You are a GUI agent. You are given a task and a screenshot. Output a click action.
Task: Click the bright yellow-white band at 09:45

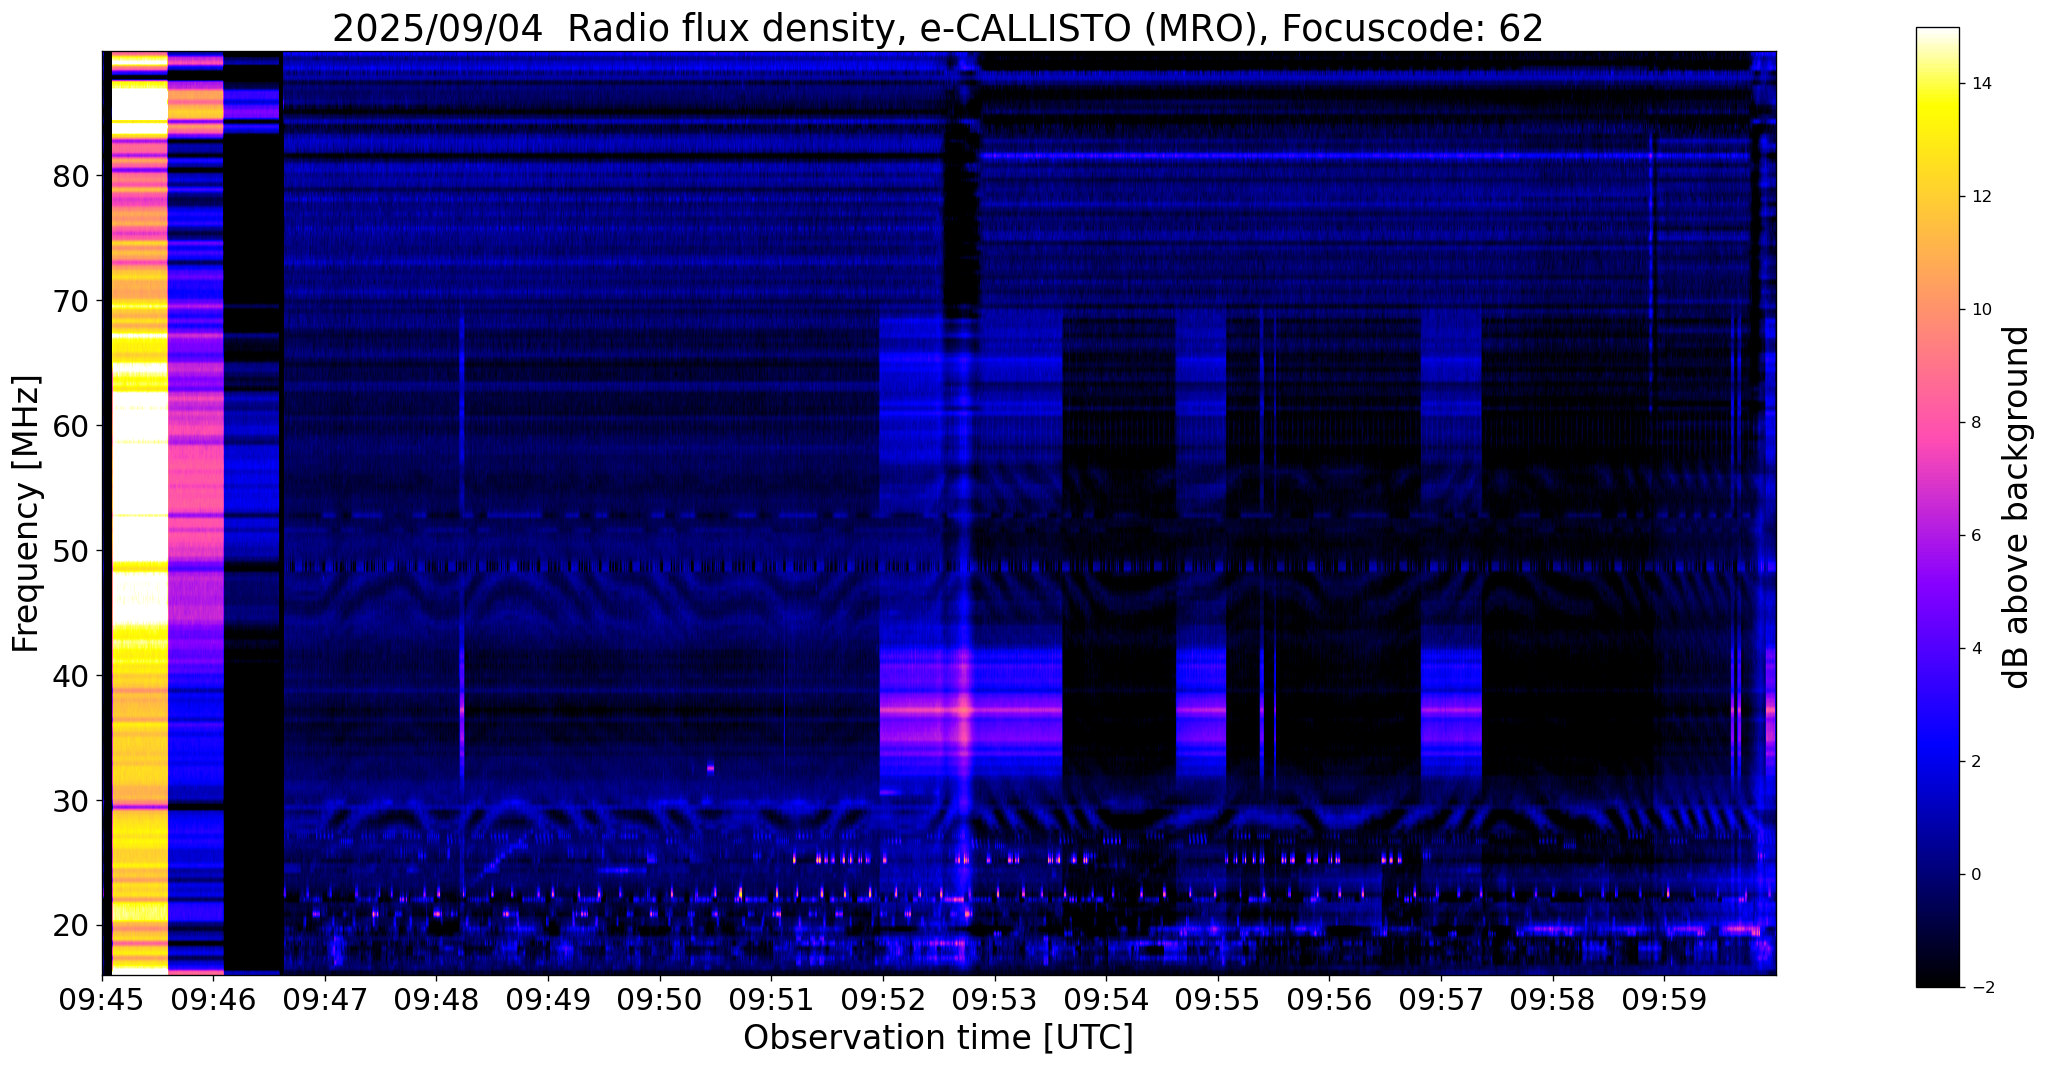(x=139, y=512)
